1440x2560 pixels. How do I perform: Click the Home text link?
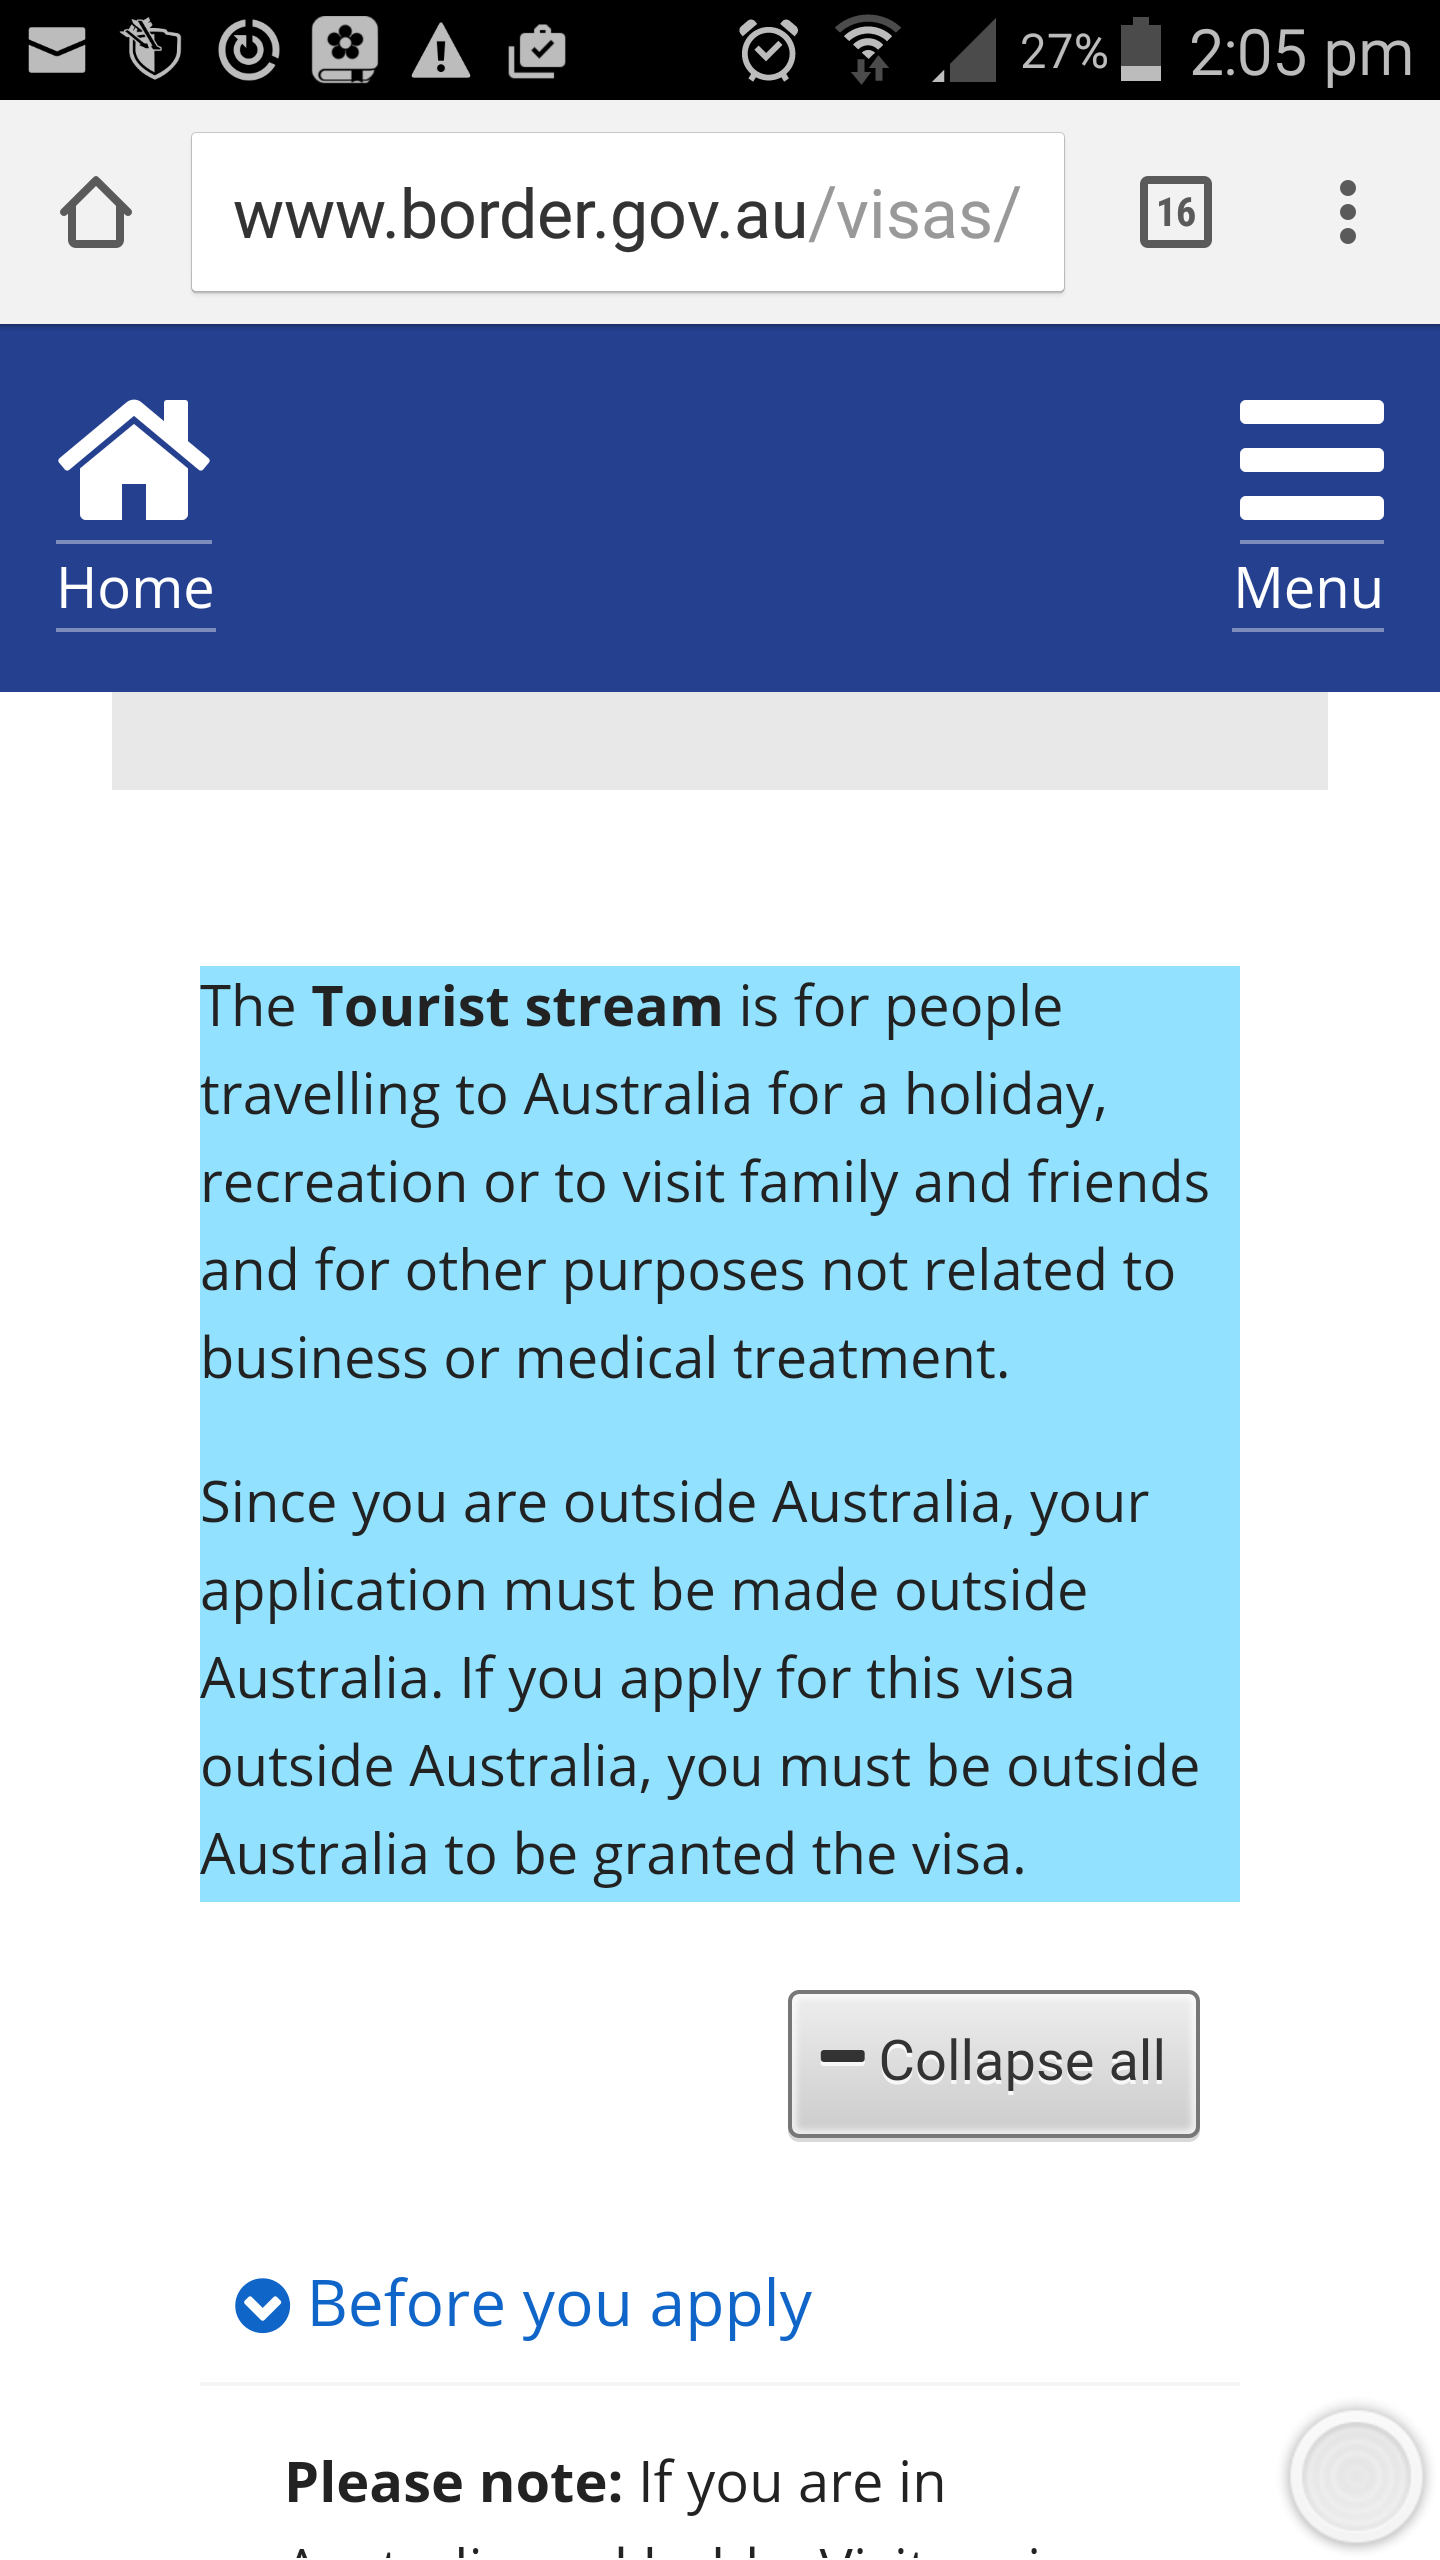point(136,588)
